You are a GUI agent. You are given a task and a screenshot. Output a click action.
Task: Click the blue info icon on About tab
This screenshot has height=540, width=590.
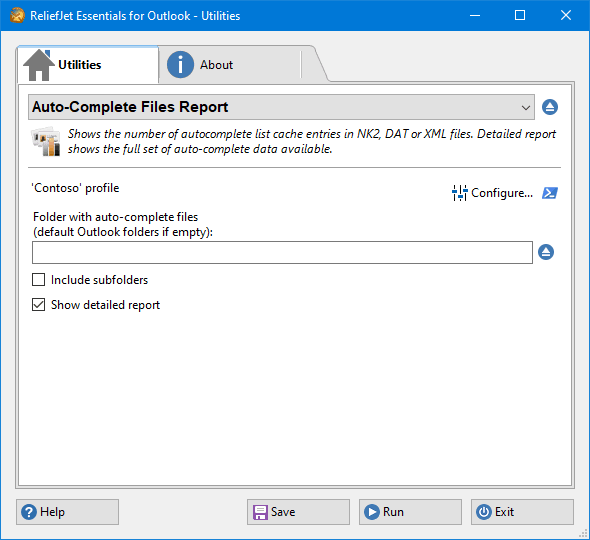(x=180, y=65)
